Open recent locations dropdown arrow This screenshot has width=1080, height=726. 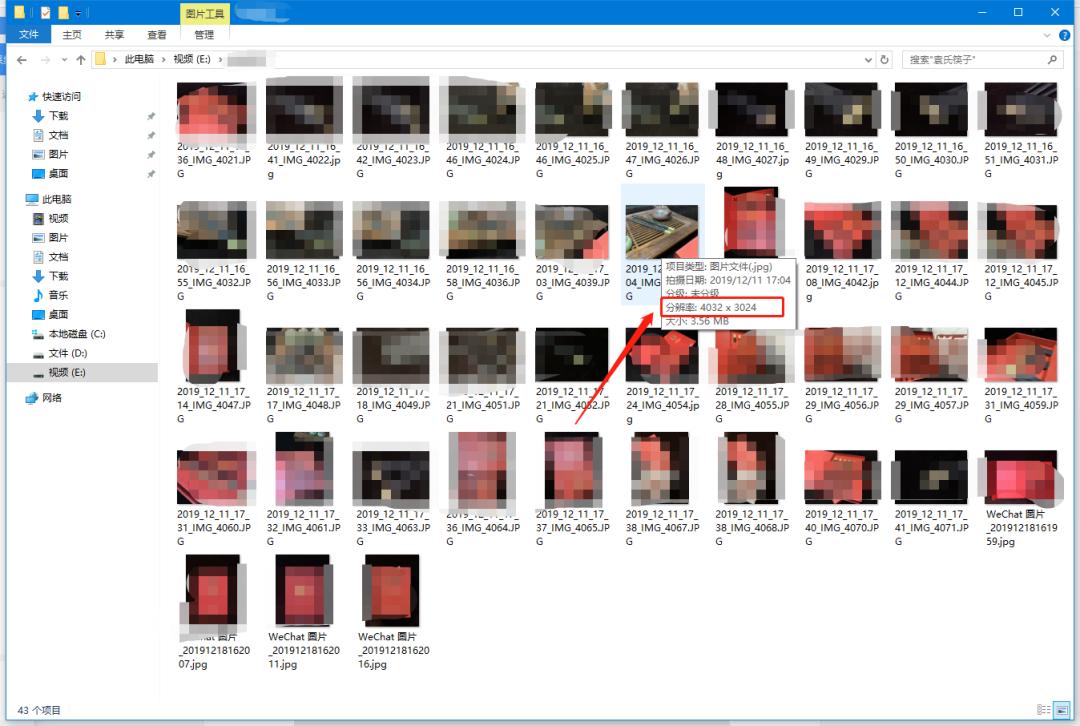tap(62, 60)
